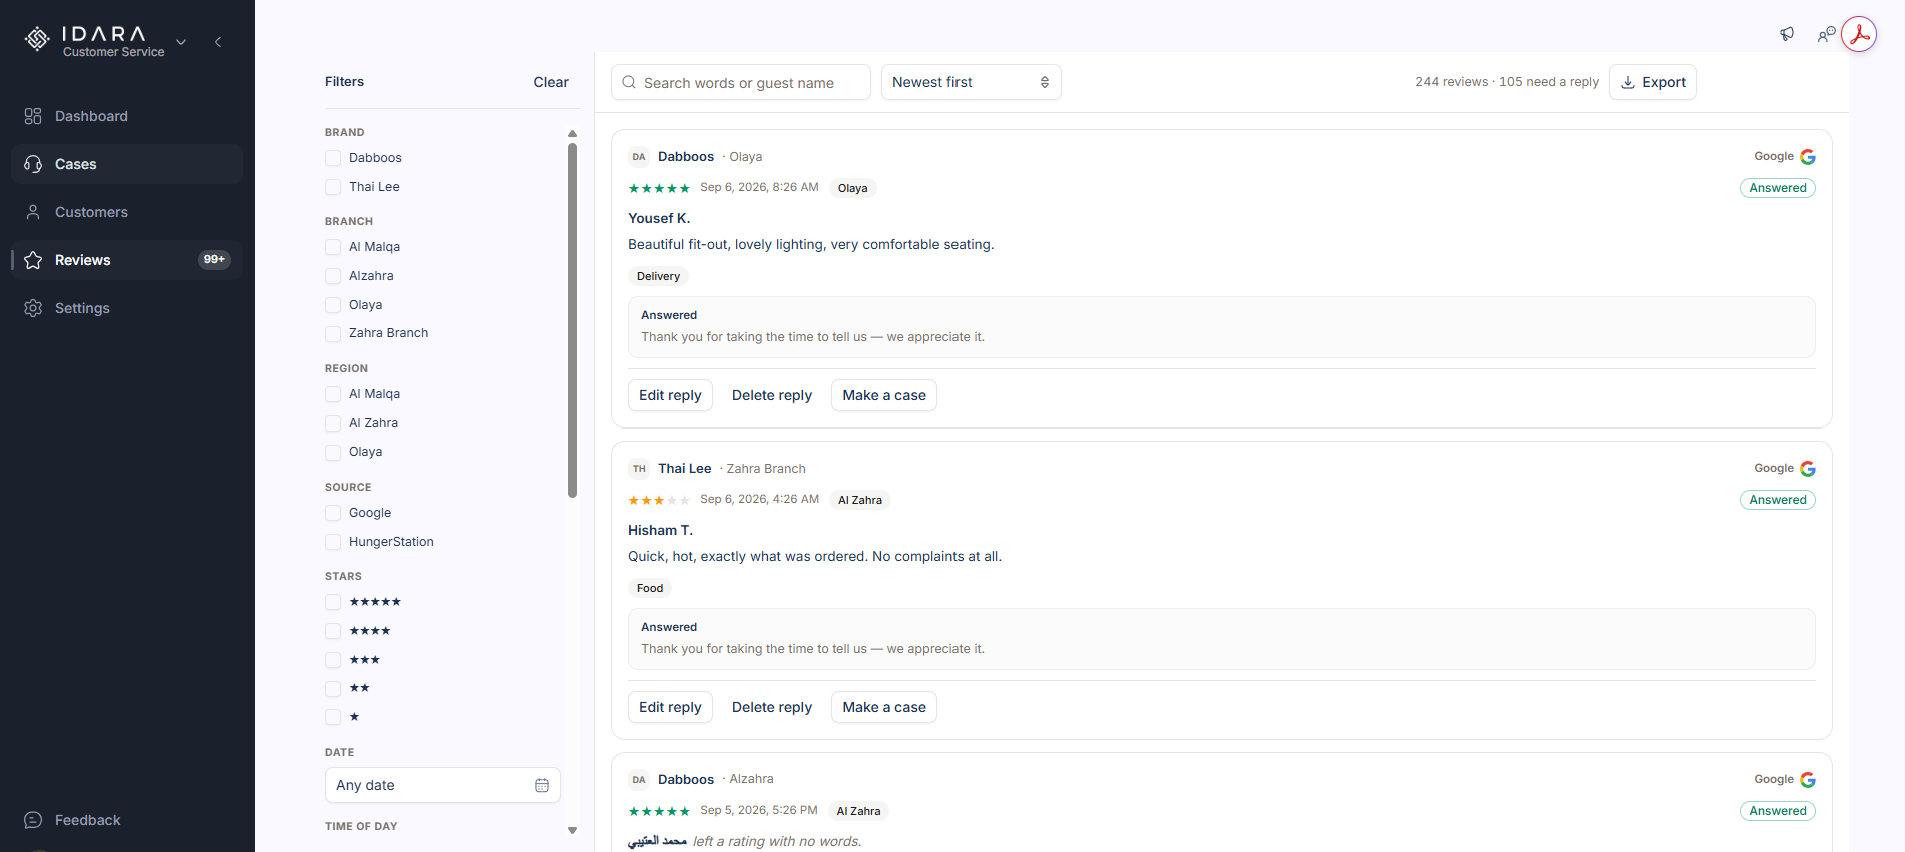The image size is (1905, 852).
Task: Click the calendar icon in the date field
Action: point(542,785)
